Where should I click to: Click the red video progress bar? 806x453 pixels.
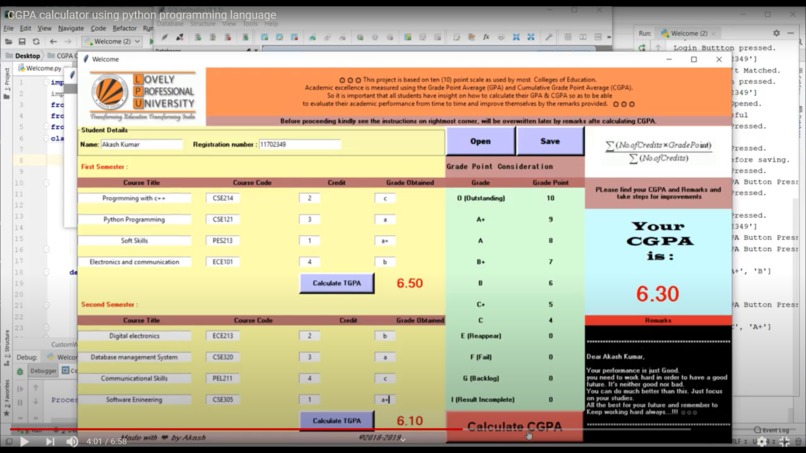[236, 429]
